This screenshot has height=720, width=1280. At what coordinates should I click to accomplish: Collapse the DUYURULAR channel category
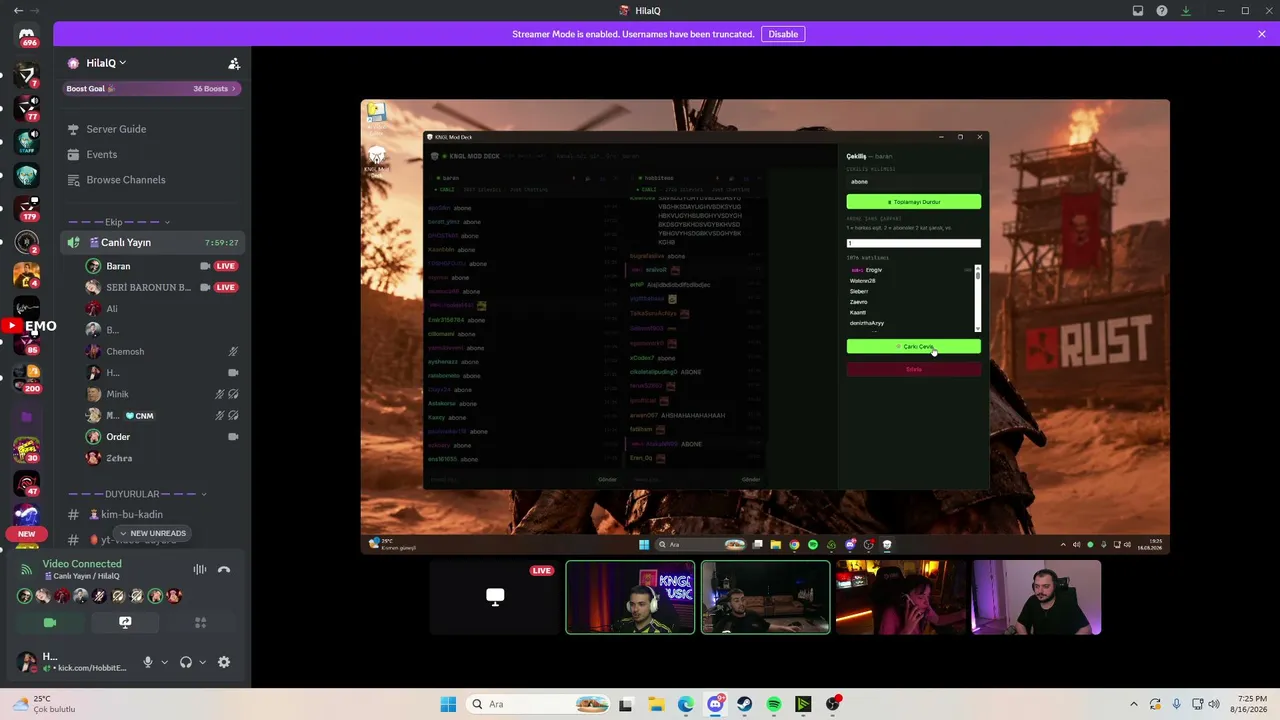(x=137, y=494)
